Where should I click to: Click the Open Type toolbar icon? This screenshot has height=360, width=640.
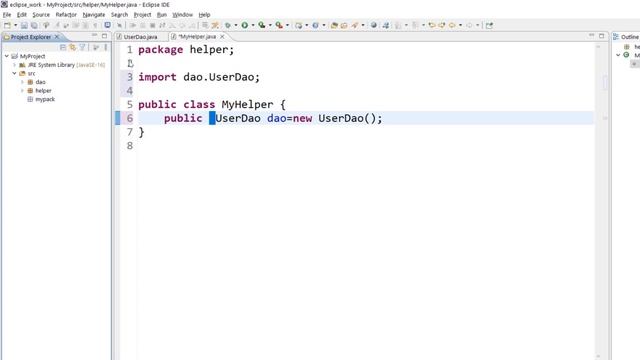pos(334,25)
